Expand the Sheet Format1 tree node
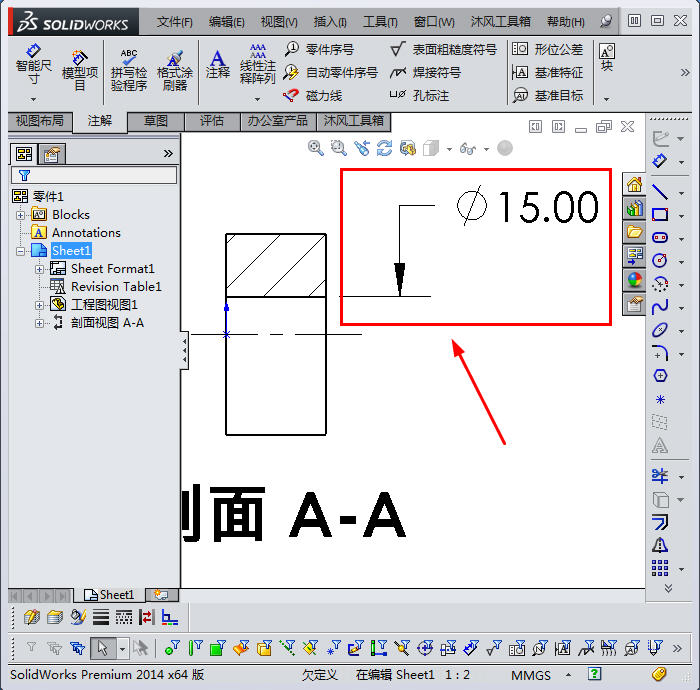 (x=40, y=269)
